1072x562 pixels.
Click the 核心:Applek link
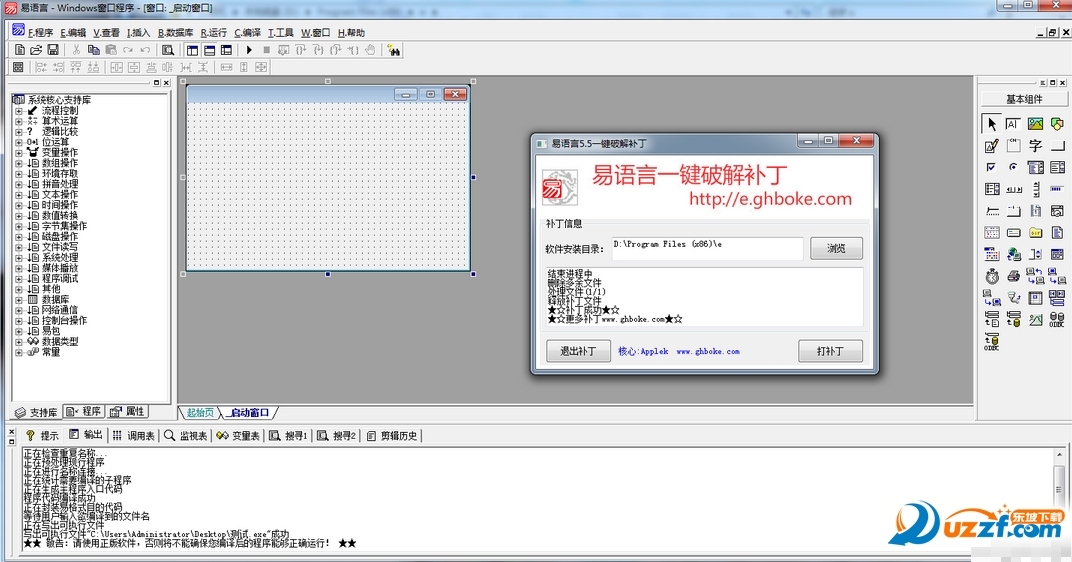(643, 351)
